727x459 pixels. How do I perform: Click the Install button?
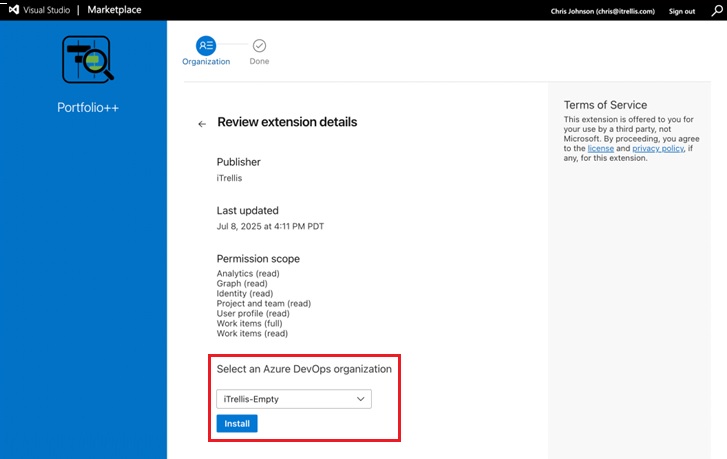(x=237, y=423)
